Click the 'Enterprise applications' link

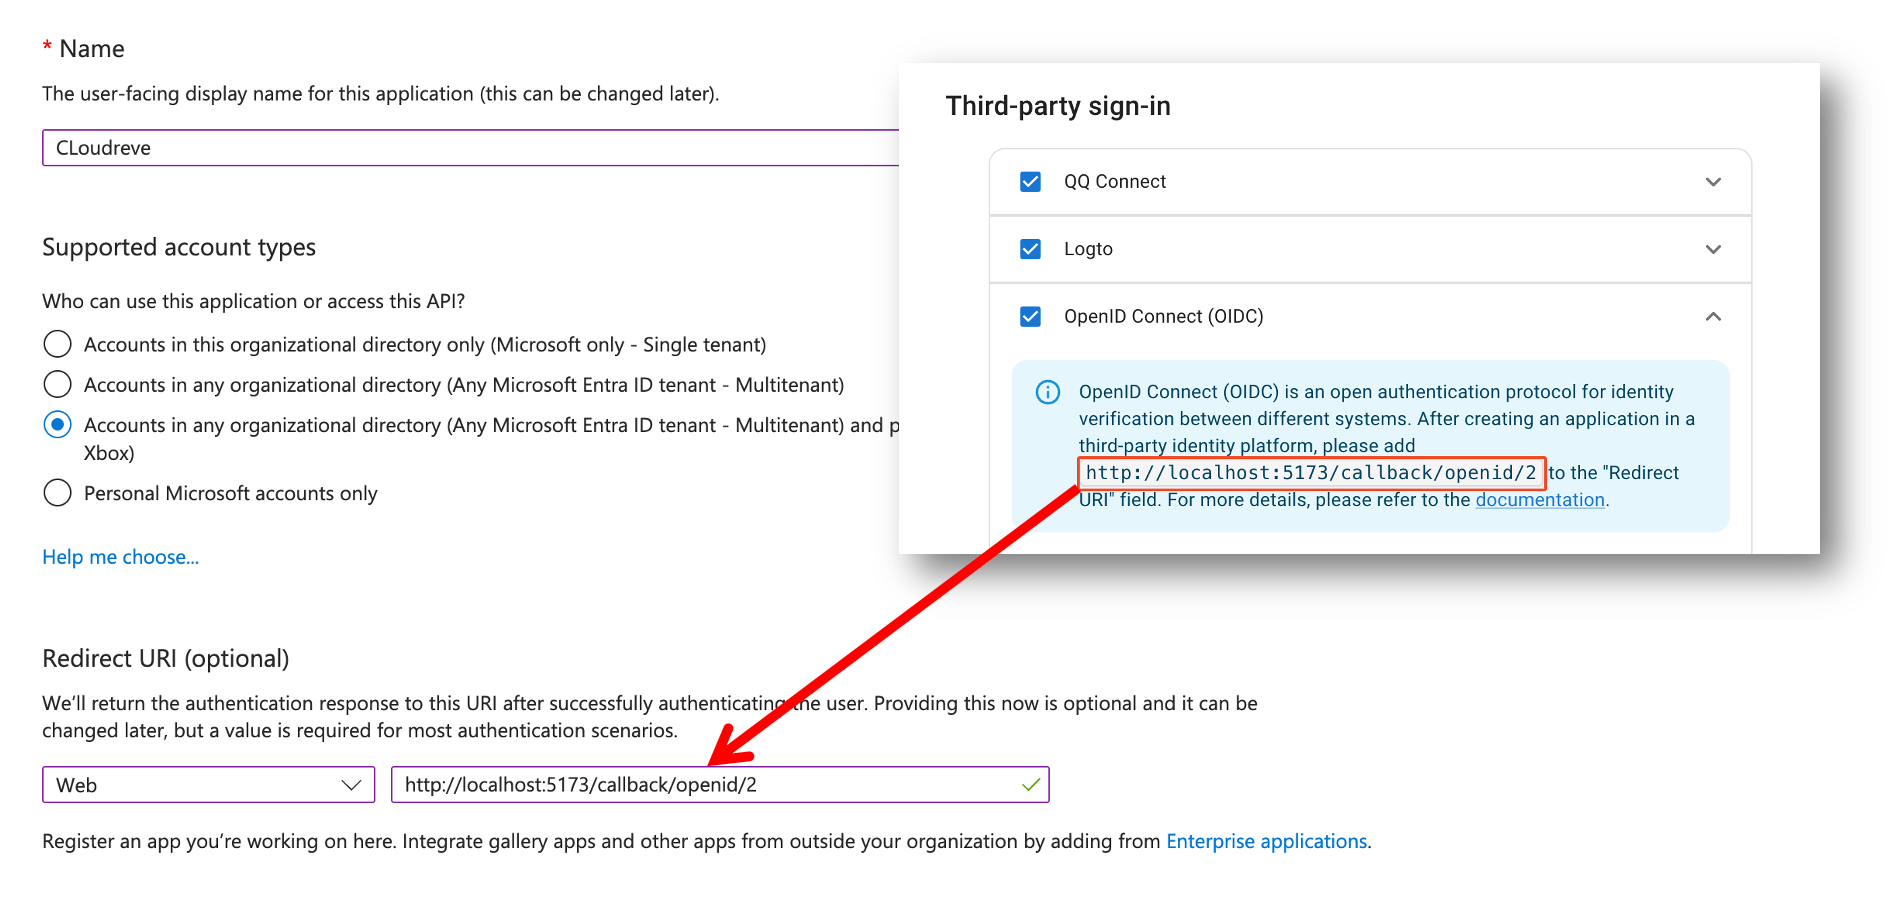point(1267,841)
